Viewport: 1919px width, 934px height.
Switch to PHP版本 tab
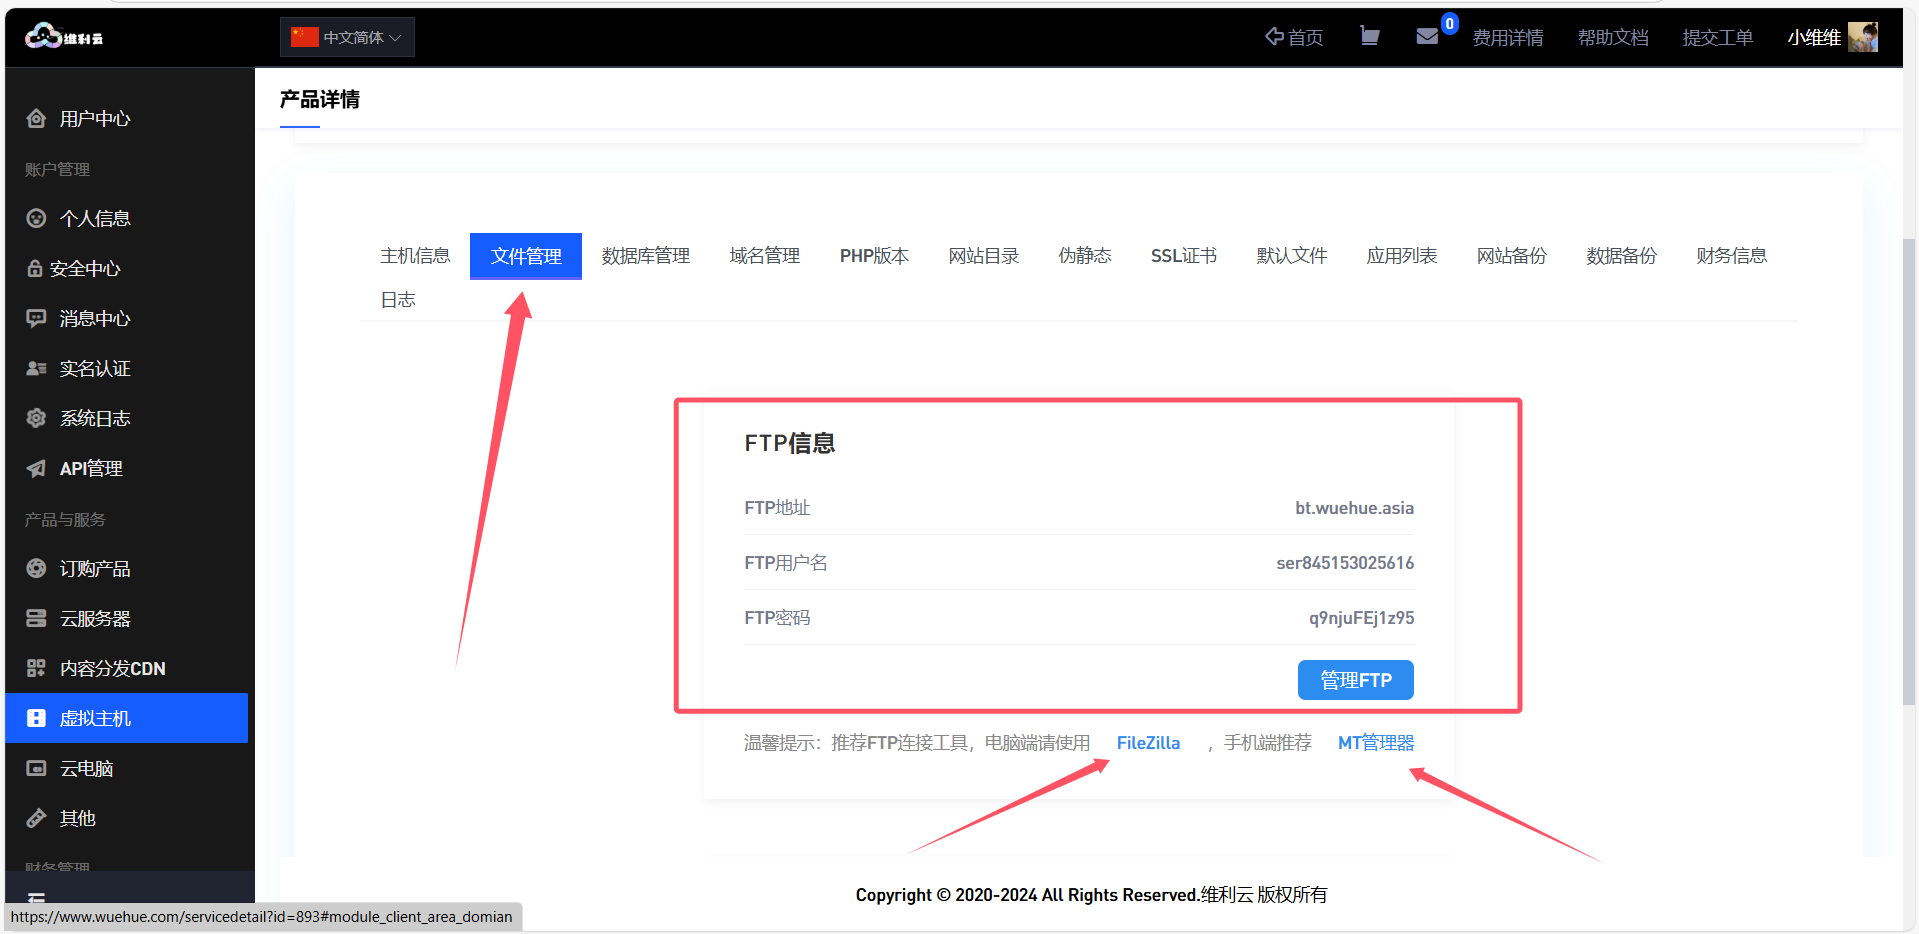[x=874, y=256]
